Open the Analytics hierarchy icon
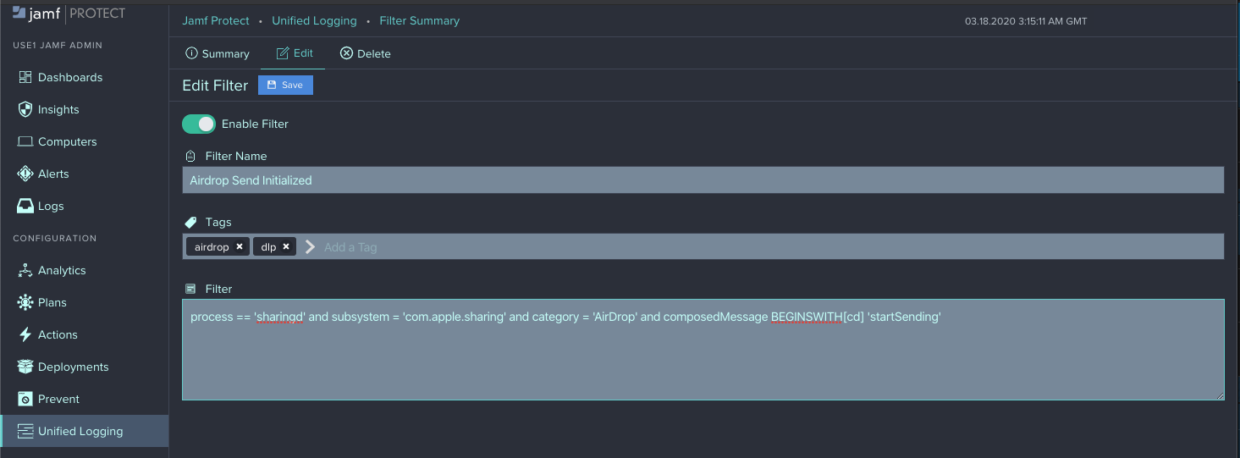Screen dimensions: 1240x458 [x=25, y=271]
